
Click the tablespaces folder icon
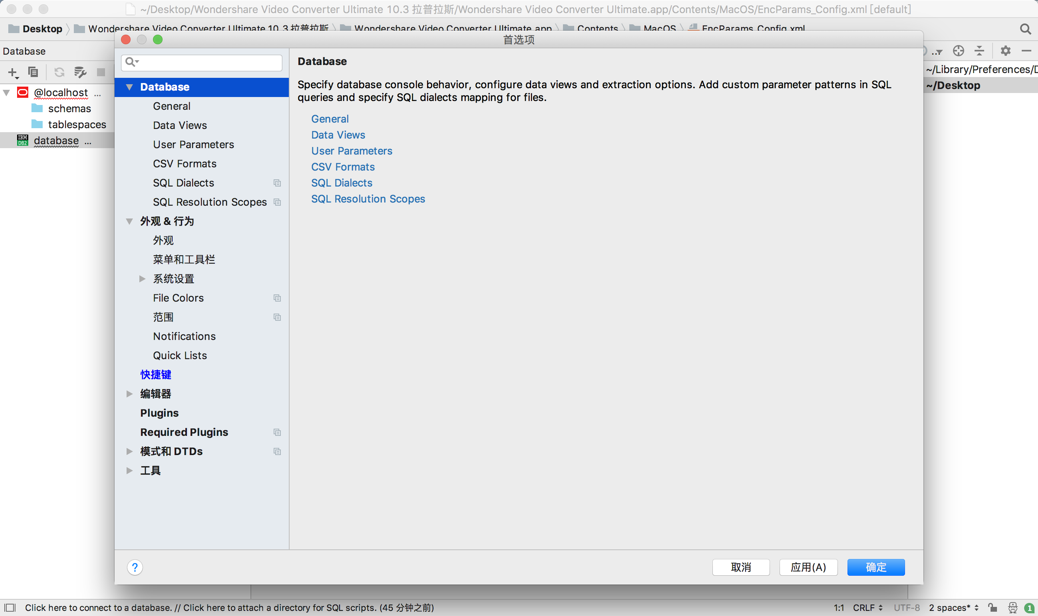37,124
